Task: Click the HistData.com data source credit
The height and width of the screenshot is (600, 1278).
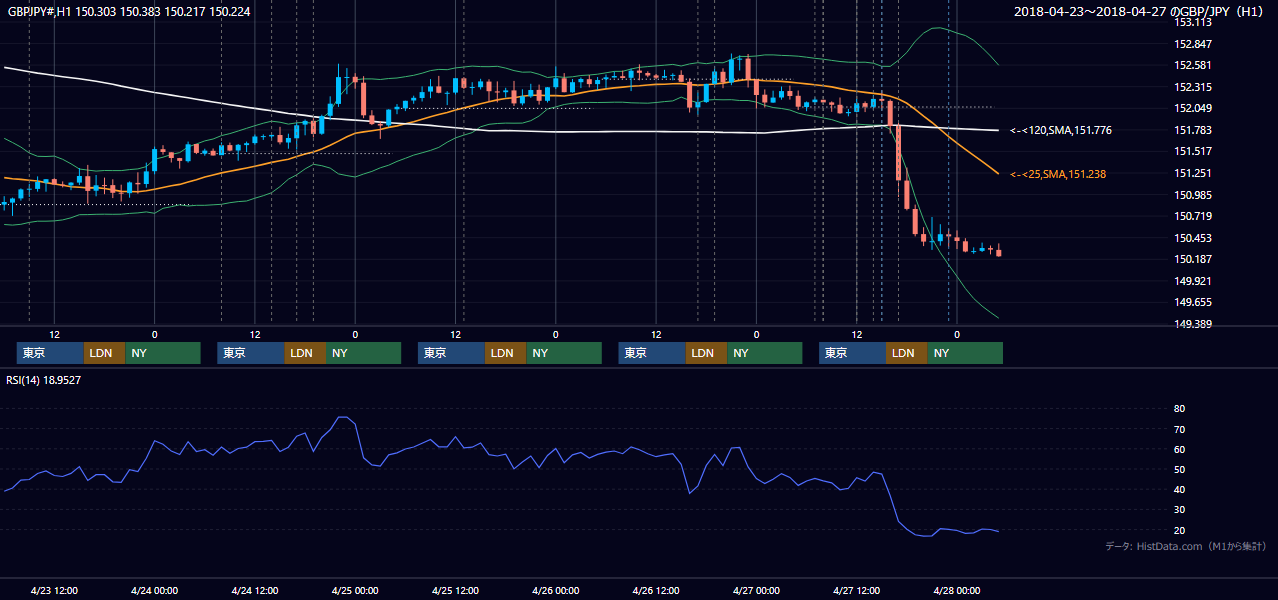Action: pyautogui.click(x=1185, y=546)
